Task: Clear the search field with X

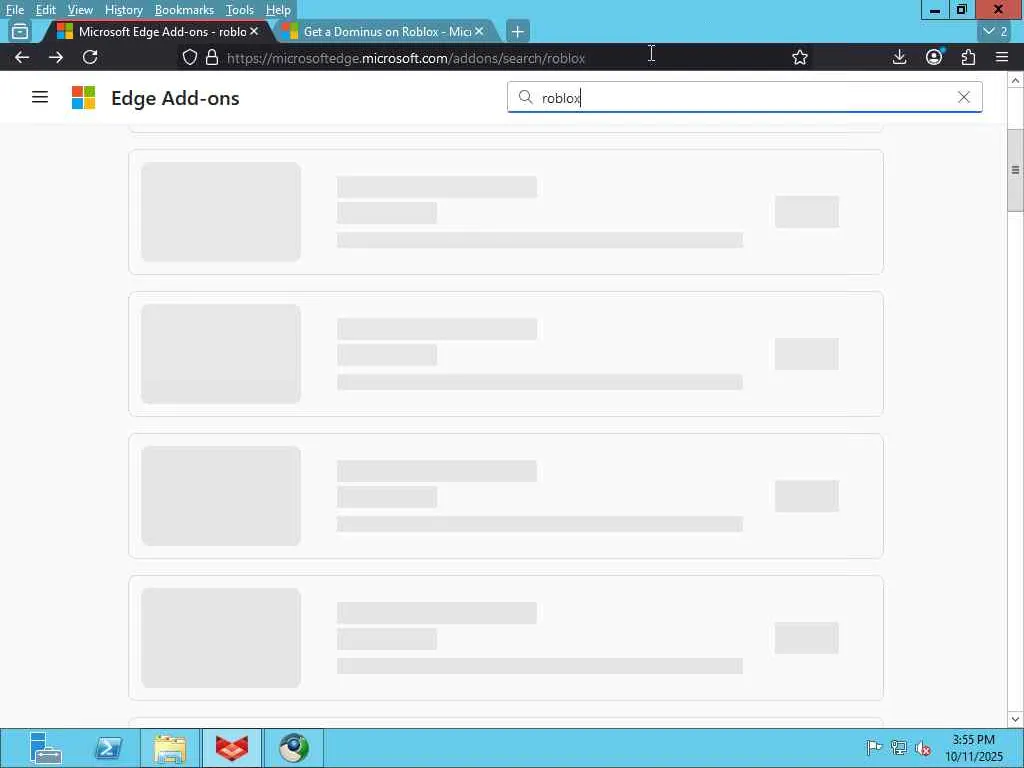Action: click(x=963, y=97)
